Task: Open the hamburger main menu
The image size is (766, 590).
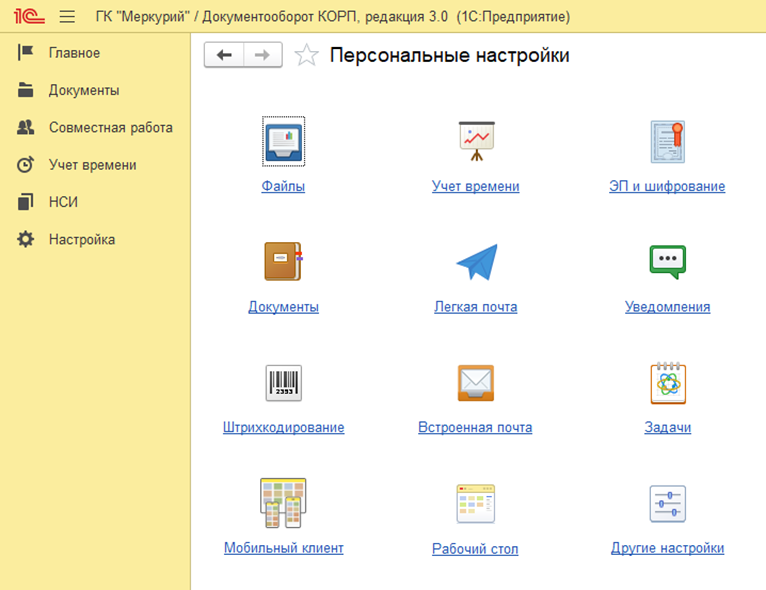Action: pyautogui.click(x=67, y=17)
